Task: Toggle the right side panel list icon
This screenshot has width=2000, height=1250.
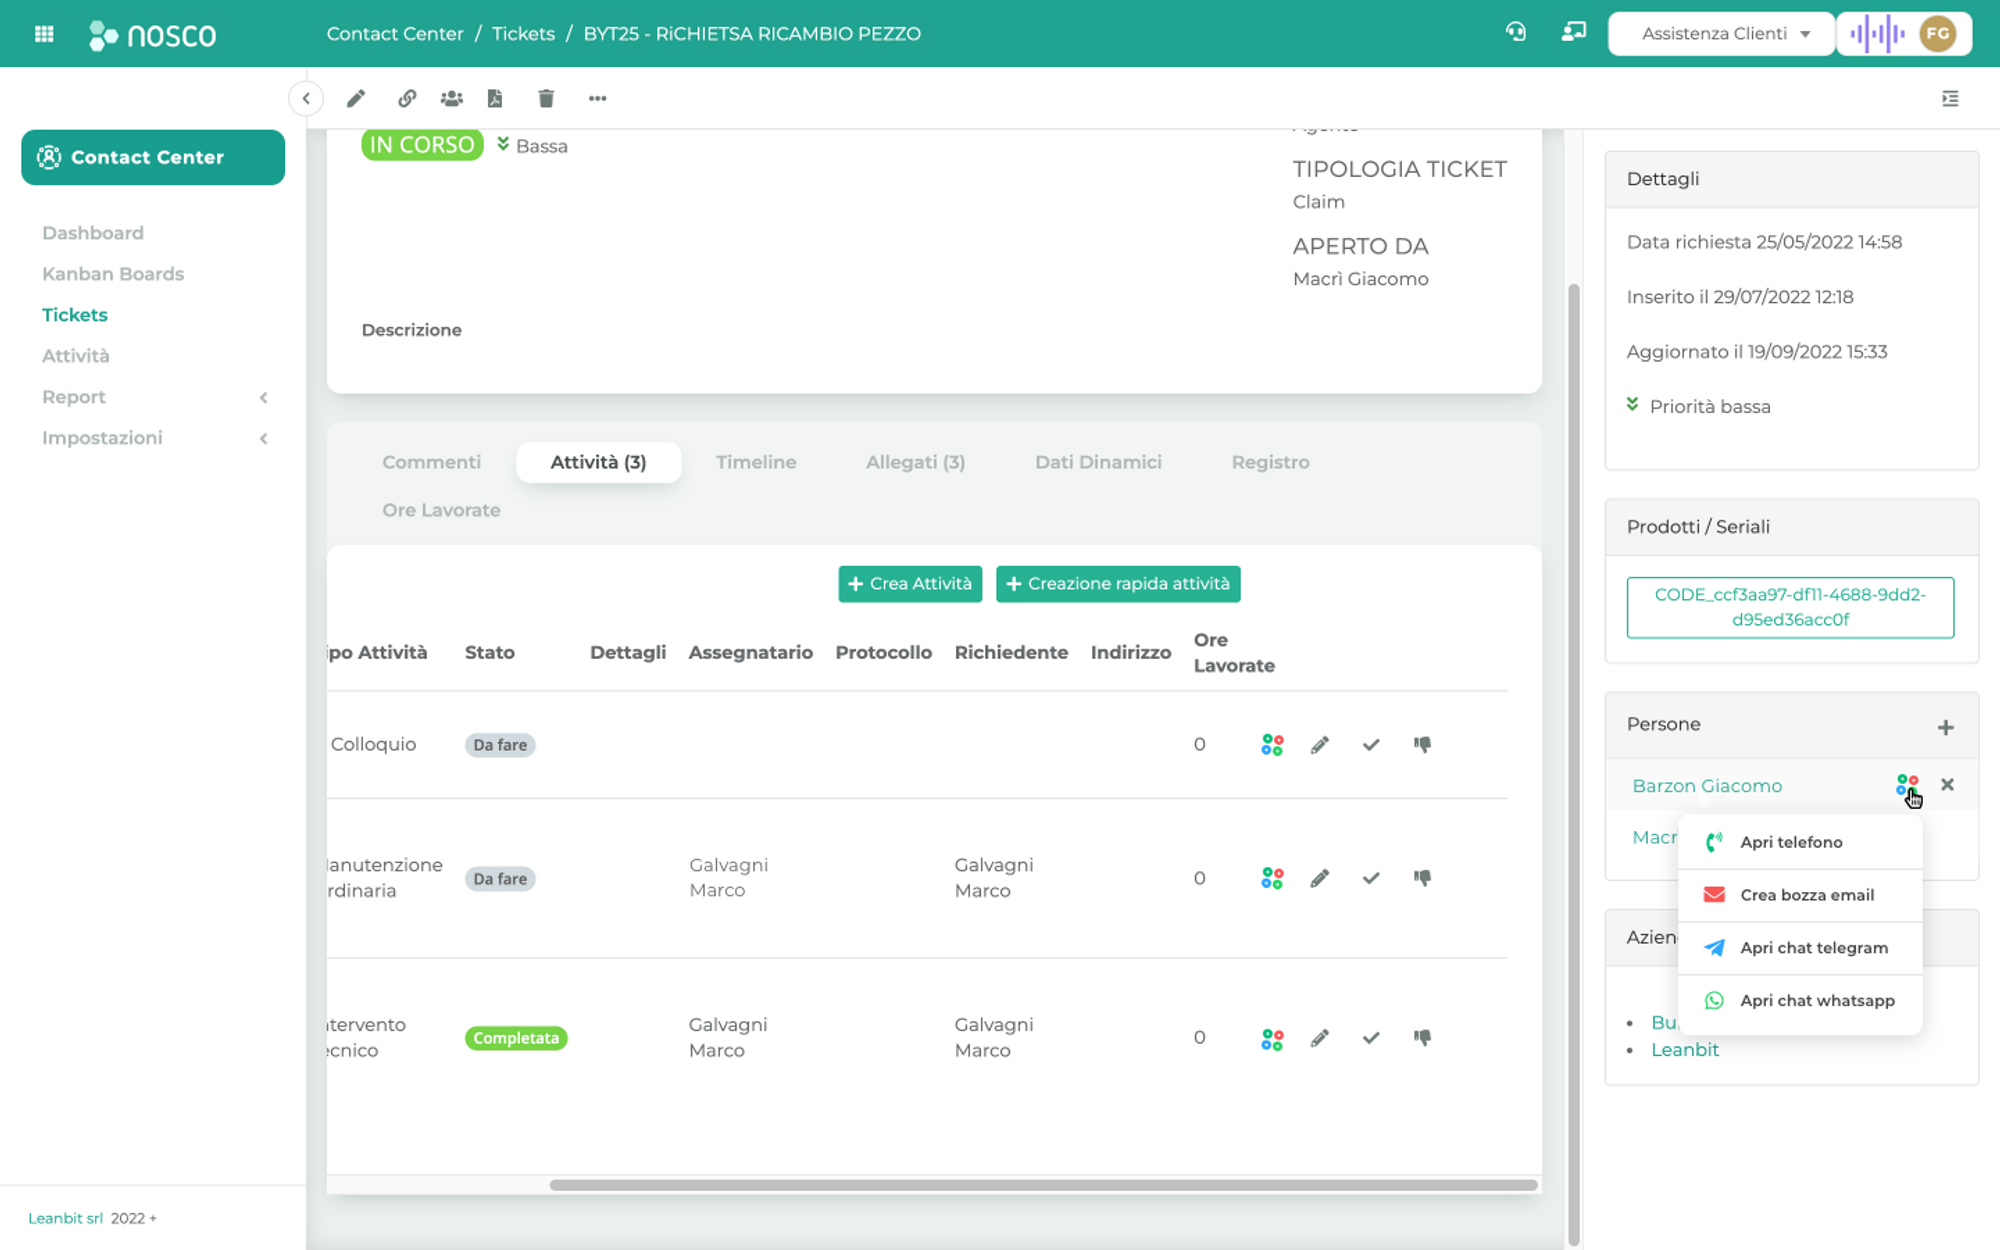Action: pyautogui.click(x=1950, y=98)
